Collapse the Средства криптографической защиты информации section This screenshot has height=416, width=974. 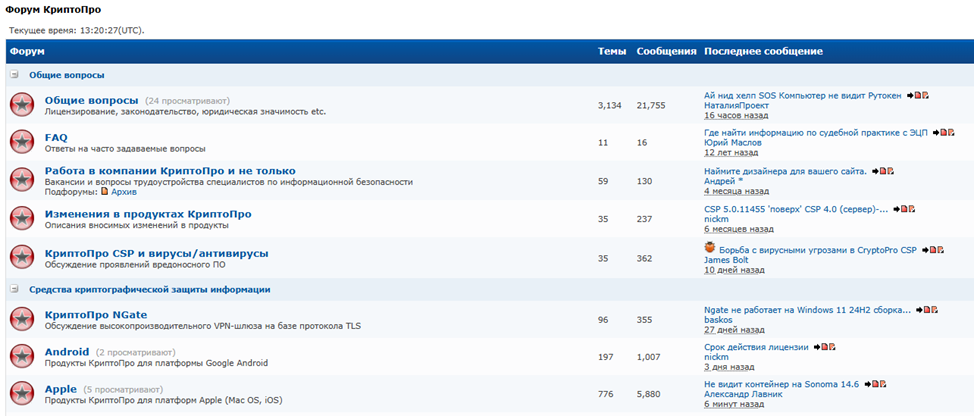(14, 290)
